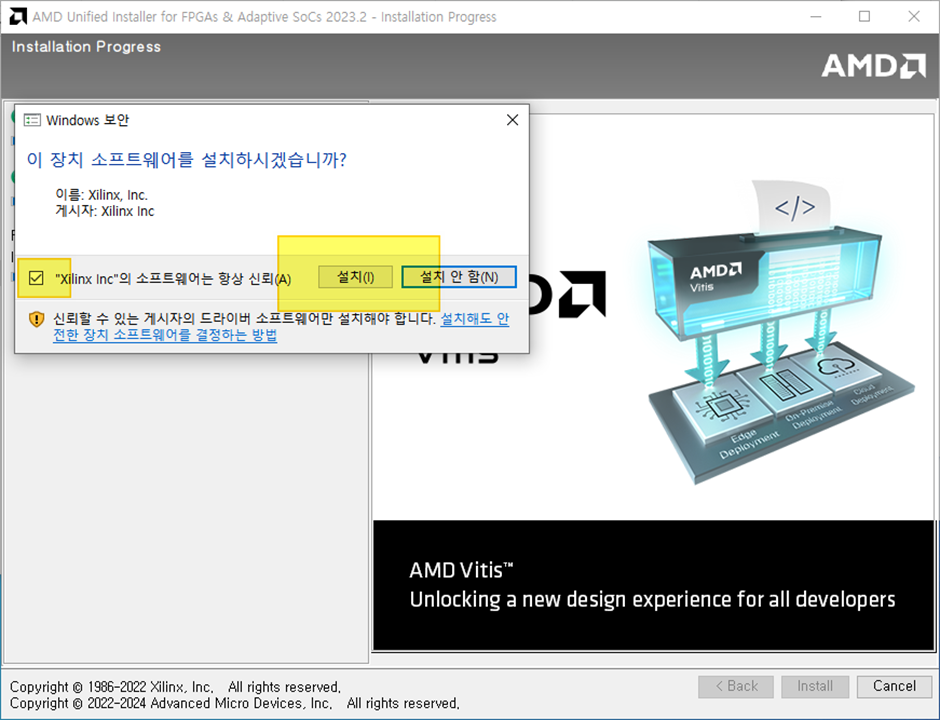The image size is (940, 720).
Task: Click the disabled Install button
Action: click(815, 686)
